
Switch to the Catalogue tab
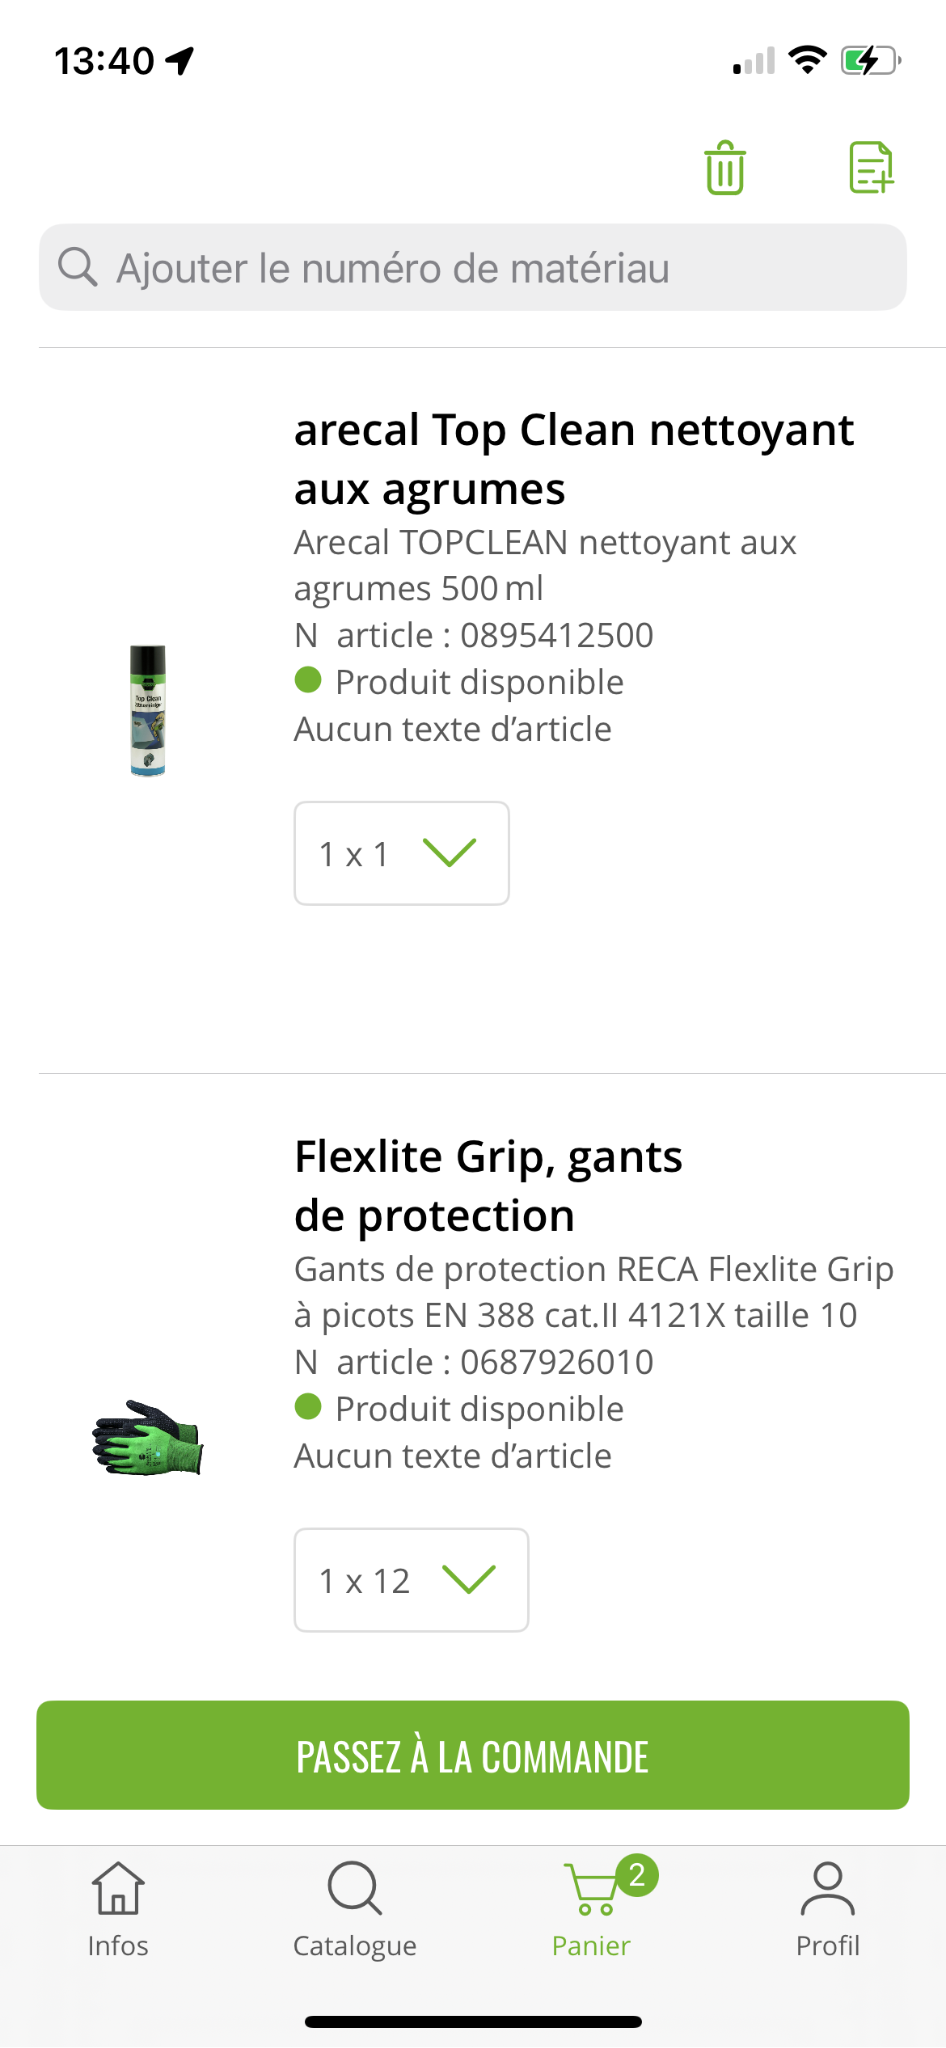(355, 1910)
